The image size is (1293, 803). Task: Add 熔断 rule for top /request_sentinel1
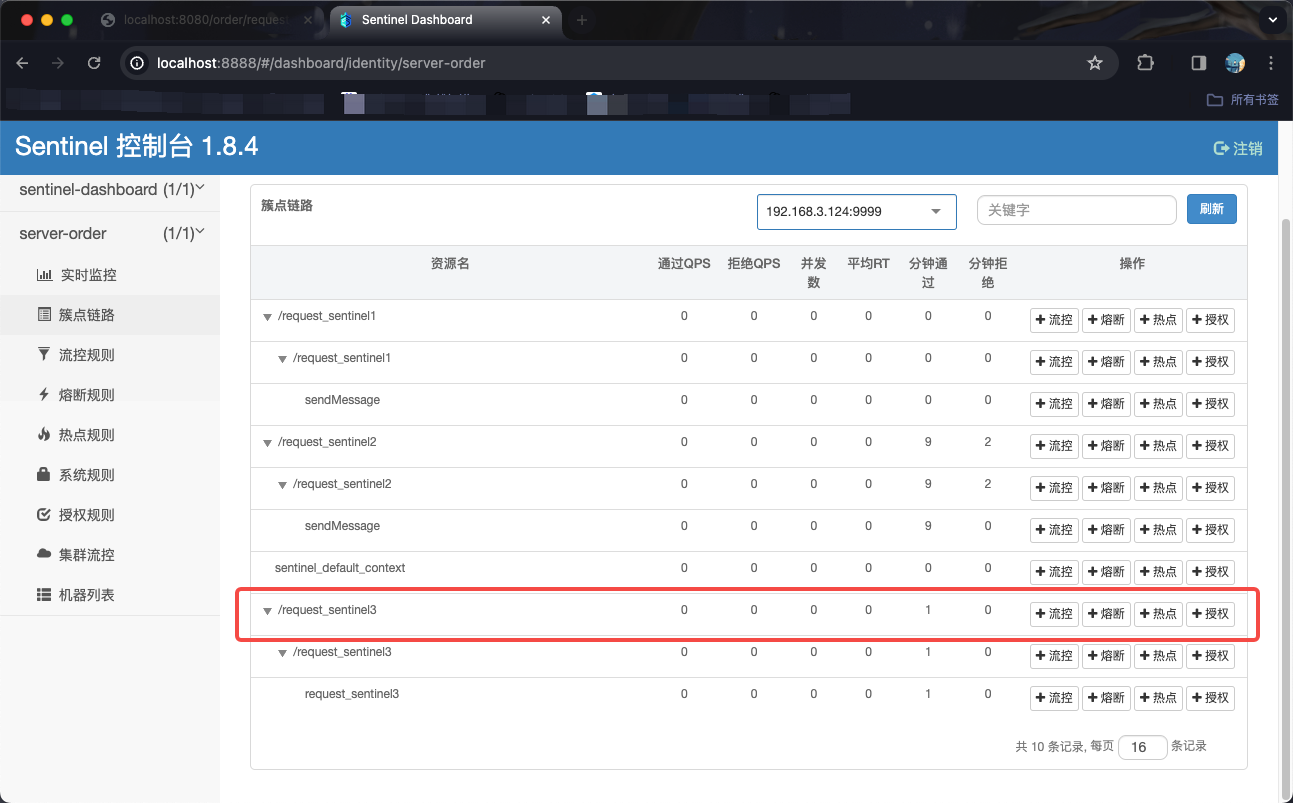click(1106, 320)
